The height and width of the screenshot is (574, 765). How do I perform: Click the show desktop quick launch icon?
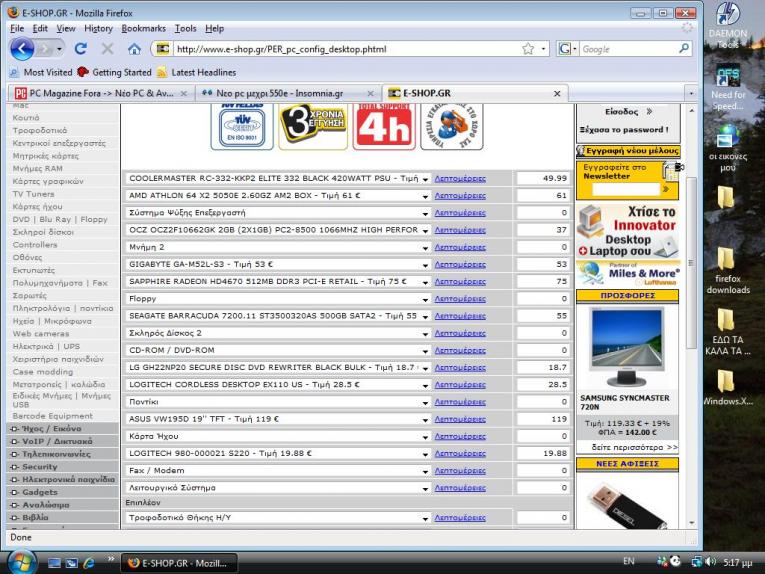[55, 563]
